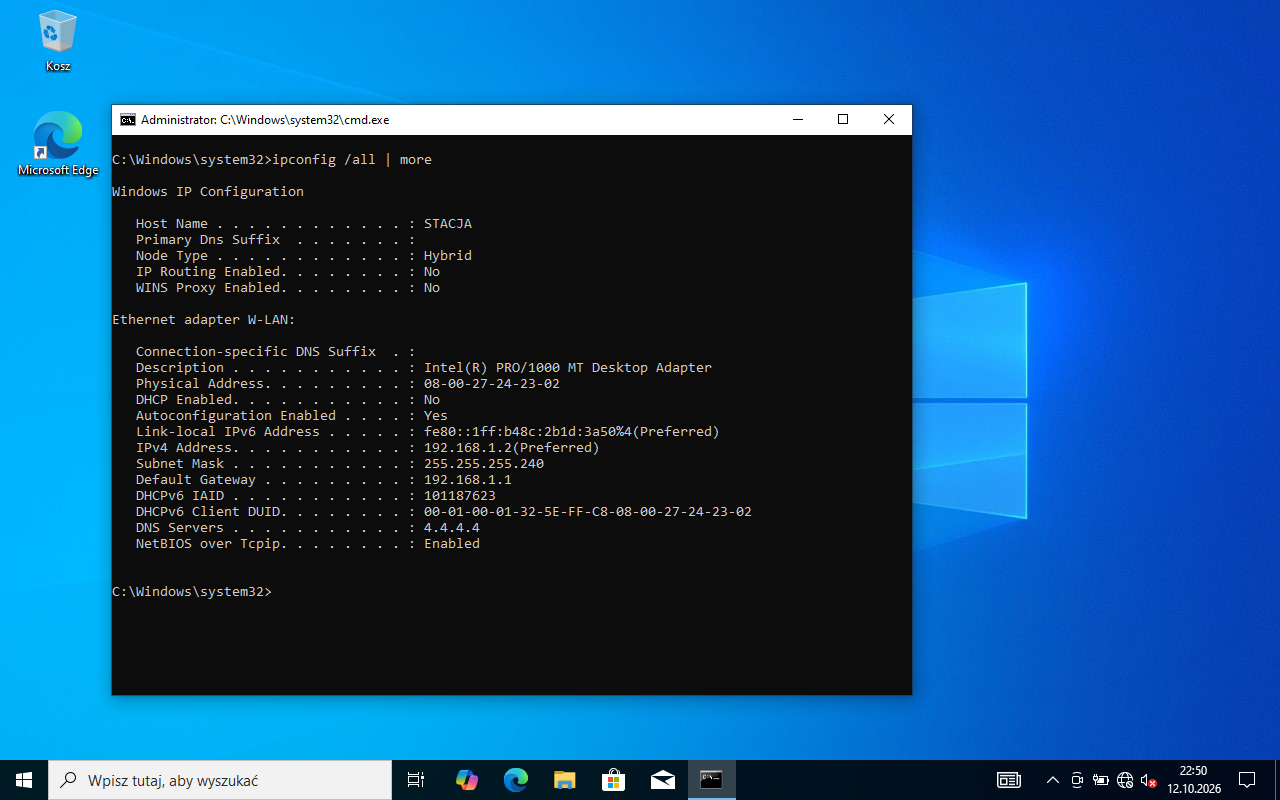The image size is (1280, 800).
Task: Expand hidden system tray icons
Action: click(x=1052, y=780)
